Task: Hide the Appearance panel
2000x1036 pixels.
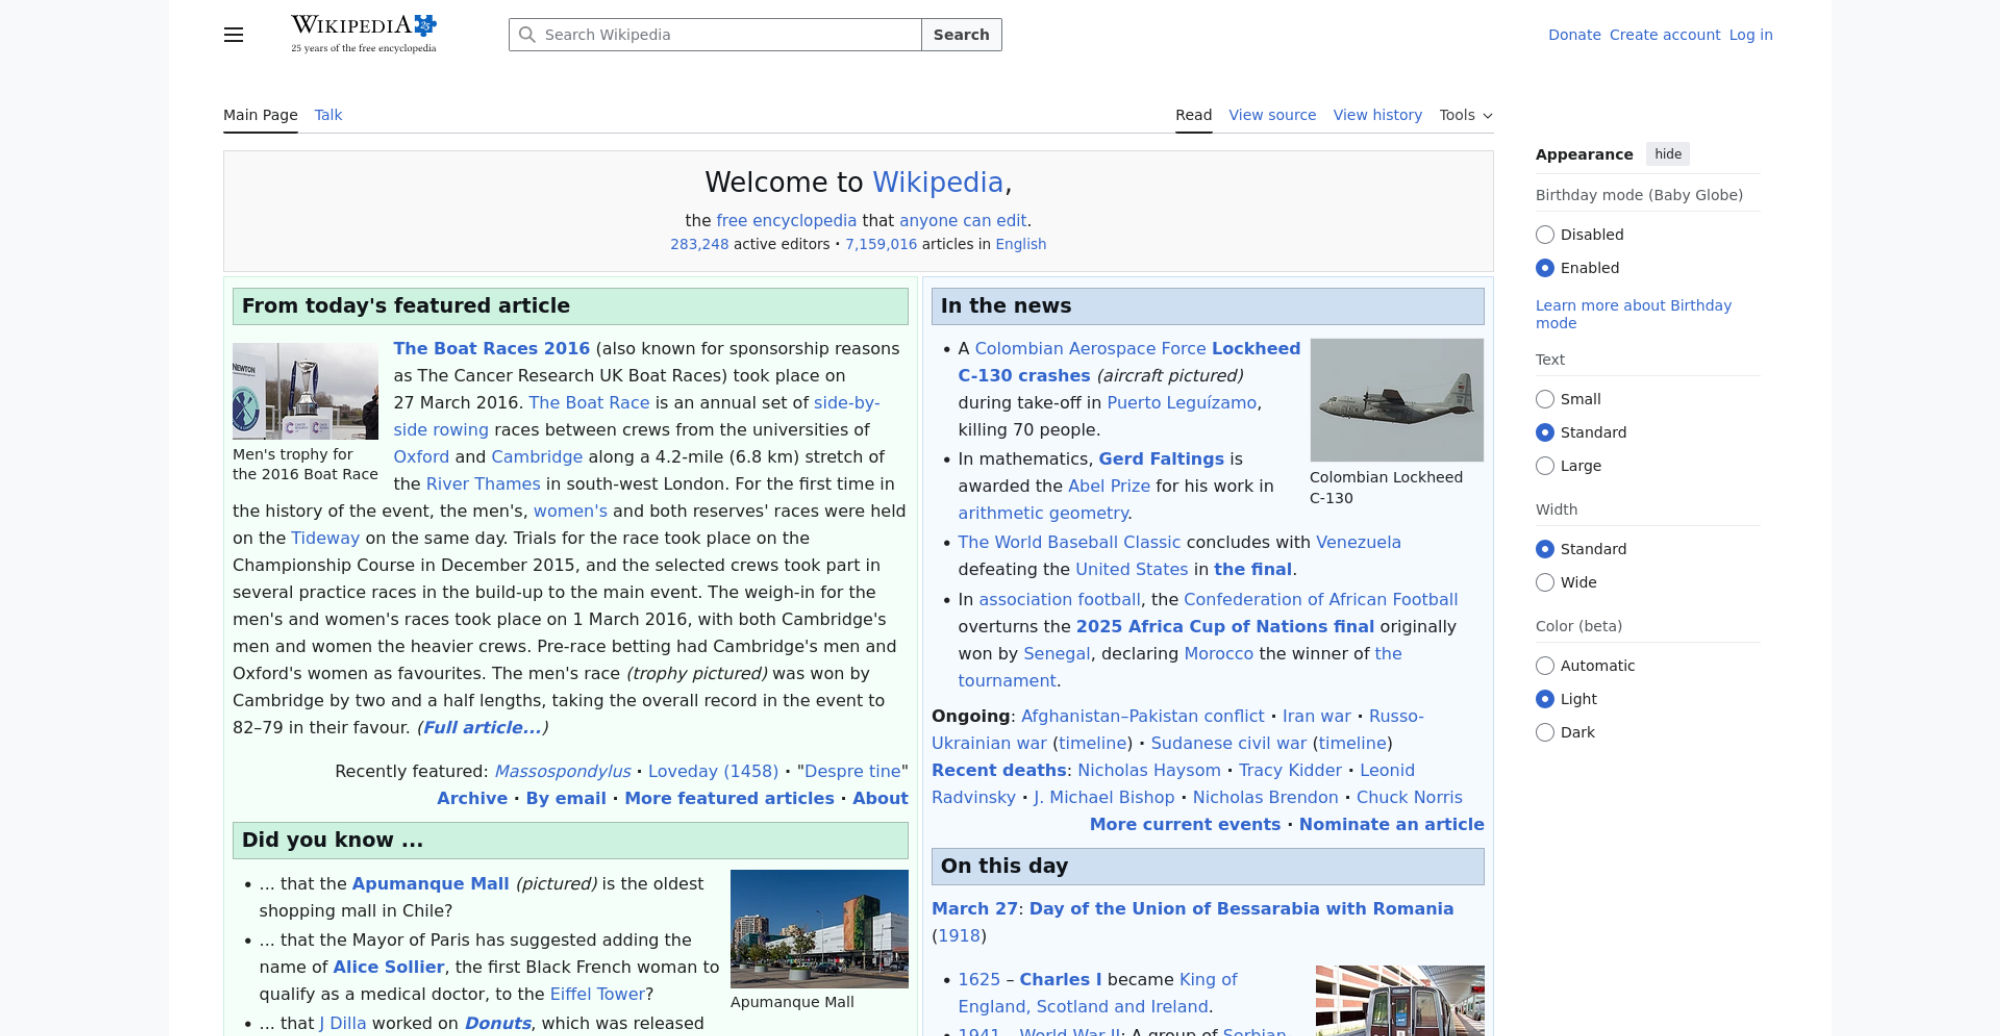Action: coord(1667,154)
